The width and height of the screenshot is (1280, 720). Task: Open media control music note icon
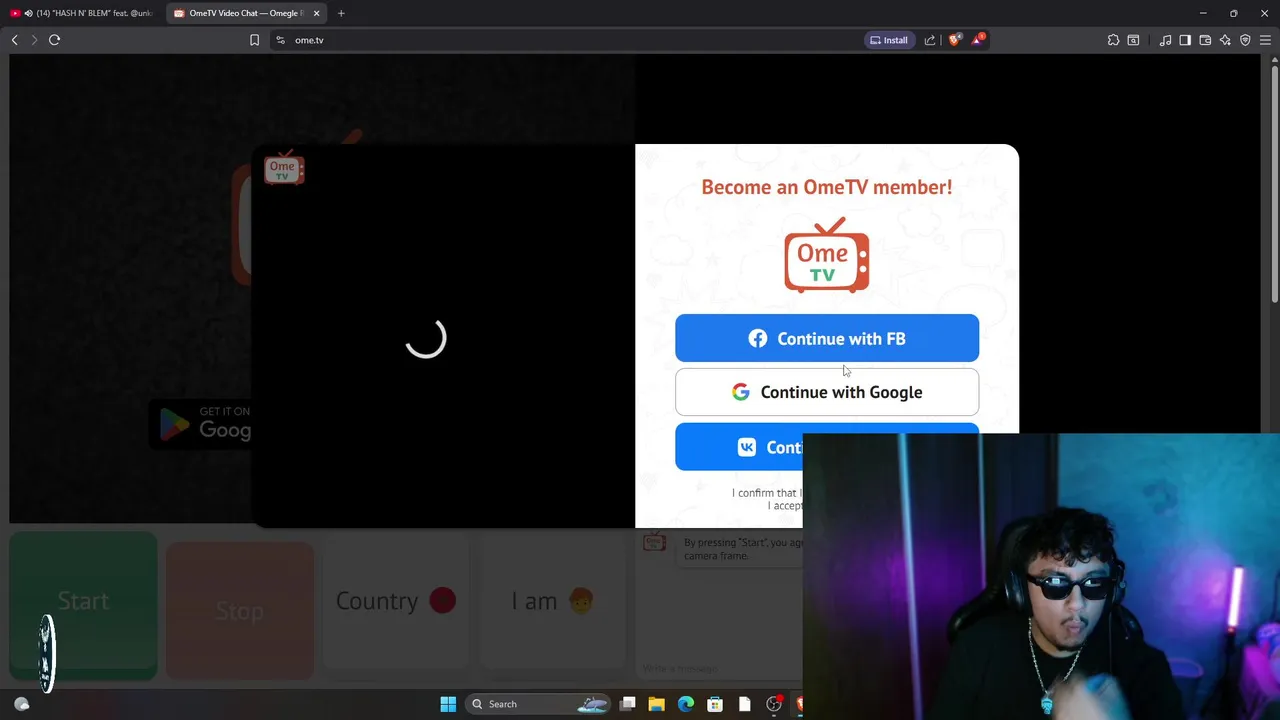[x=1165, y=40]
